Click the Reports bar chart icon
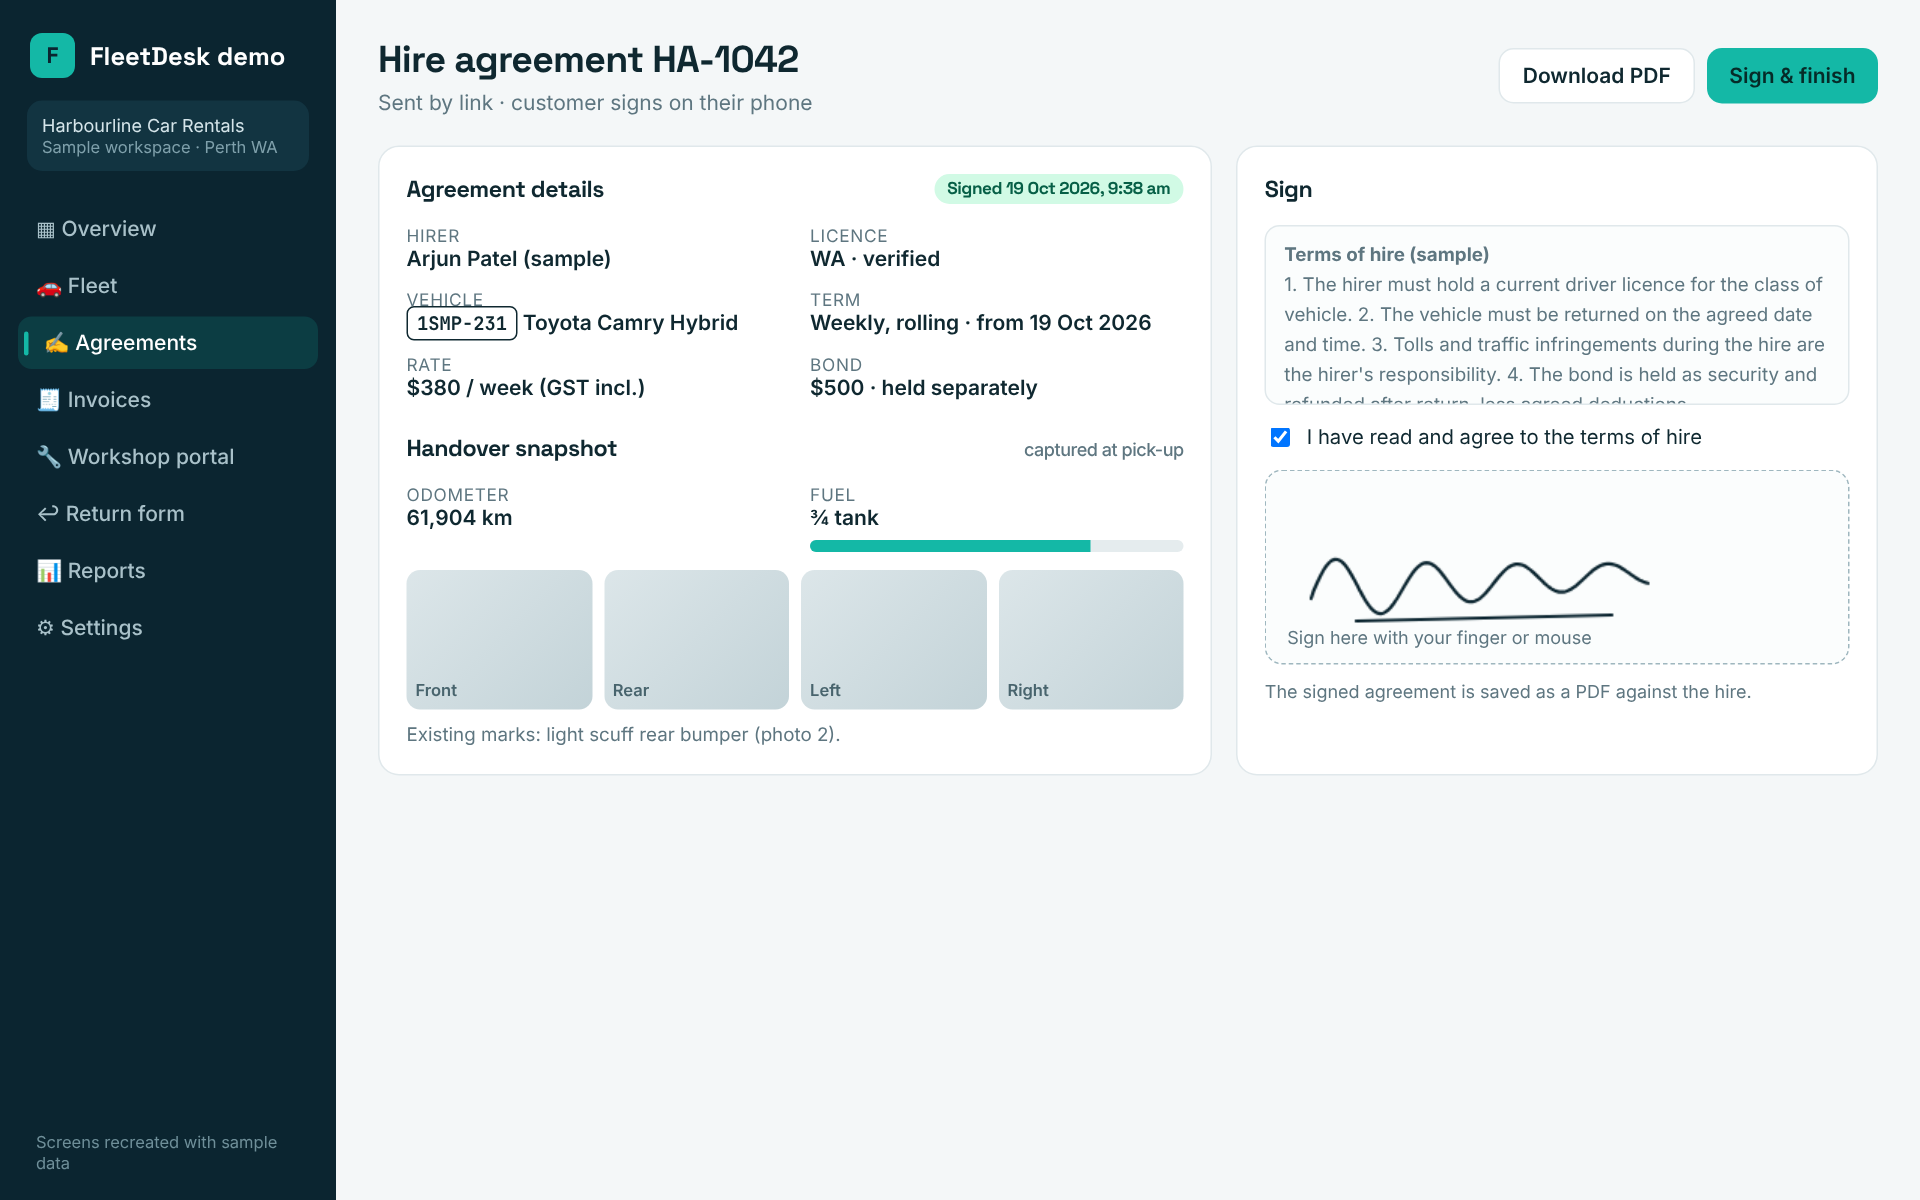Screen dimensions: 1920x1200 point(49,571)
